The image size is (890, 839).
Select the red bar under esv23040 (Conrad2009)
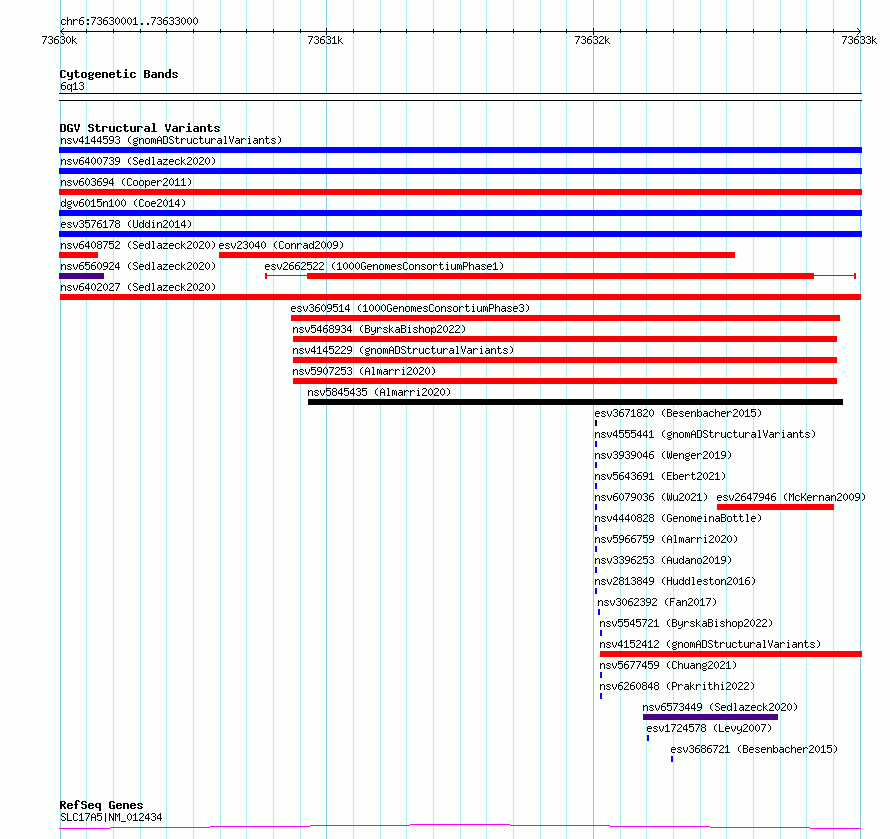[x=477, y=255]
